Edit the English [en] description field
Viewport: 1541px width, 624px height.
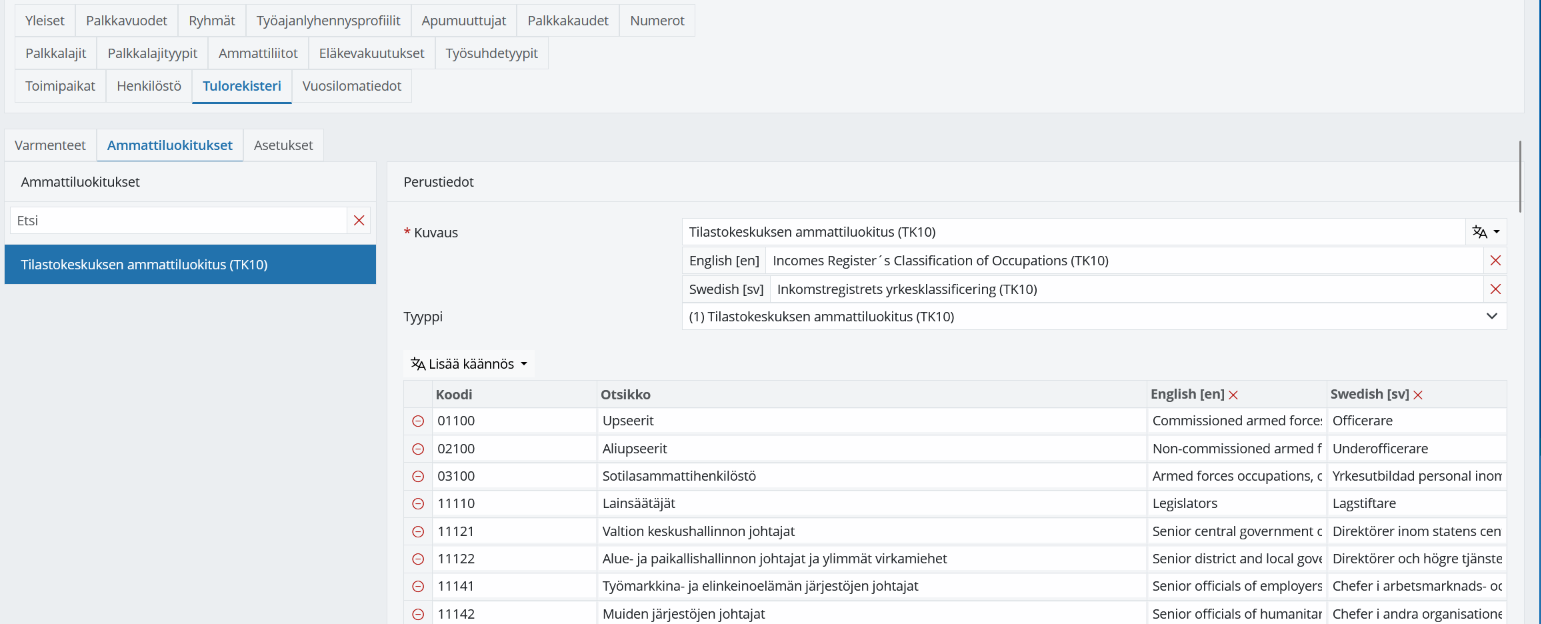1125,260
